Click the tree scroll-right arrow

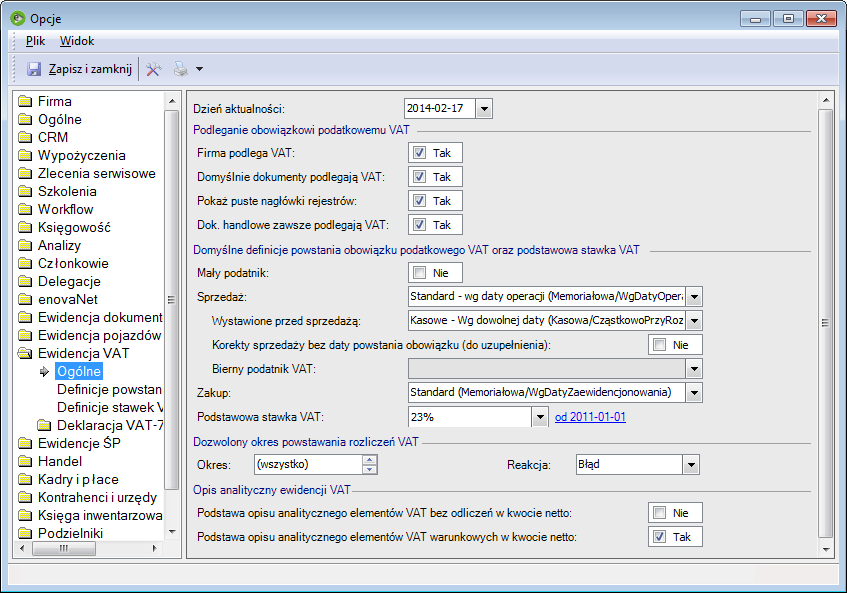155,549
